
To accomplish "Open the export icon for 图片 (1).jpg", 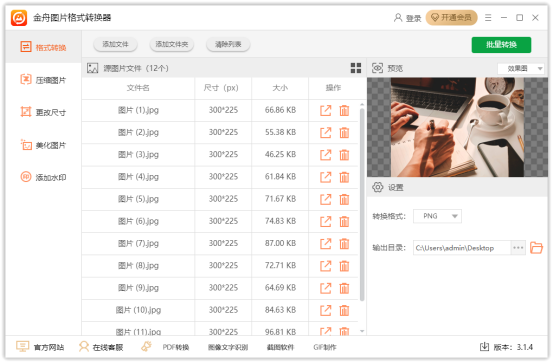I will pyautogui.click(x=326, y=110).
